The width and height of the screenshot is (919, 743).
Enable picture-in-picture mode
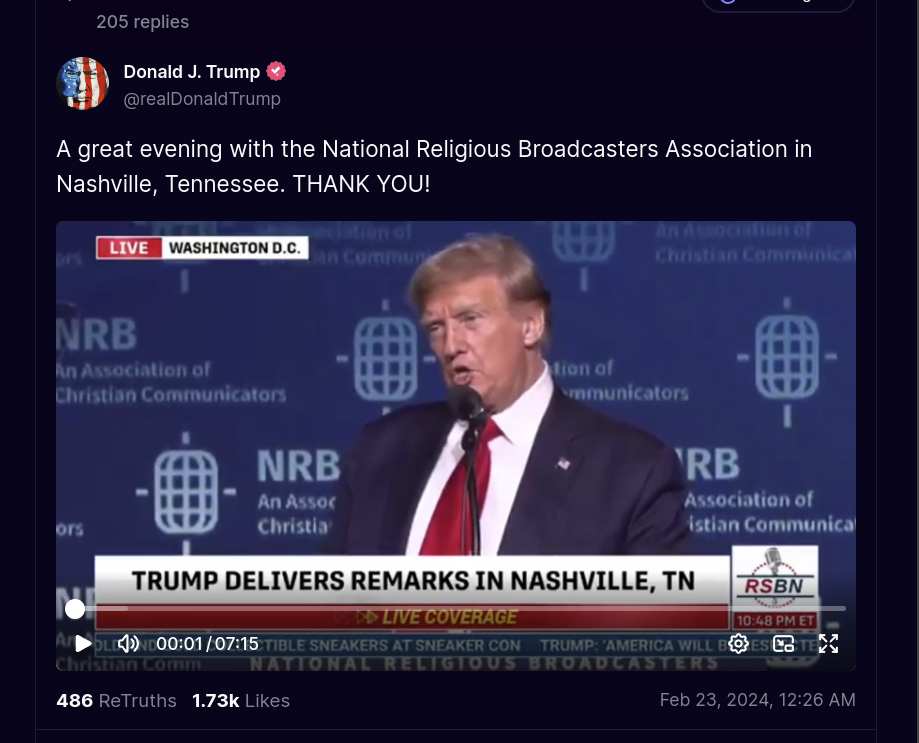pos(784,643)
